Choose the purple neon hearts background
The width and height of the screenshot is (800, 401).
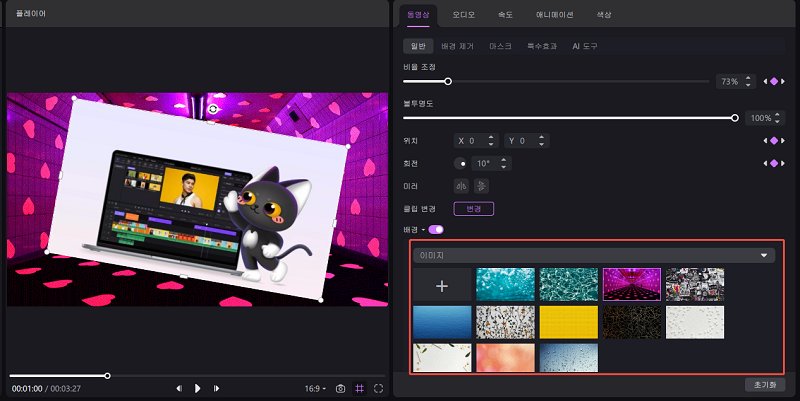[x=632, y=285]
